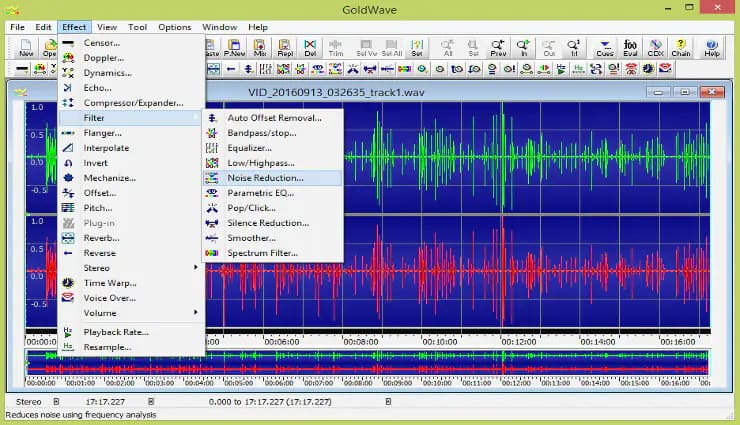Image resolution: width=740 pixels, height=425 pixels.
Task: Open the CDX toolbar icon
Action: 656,48
